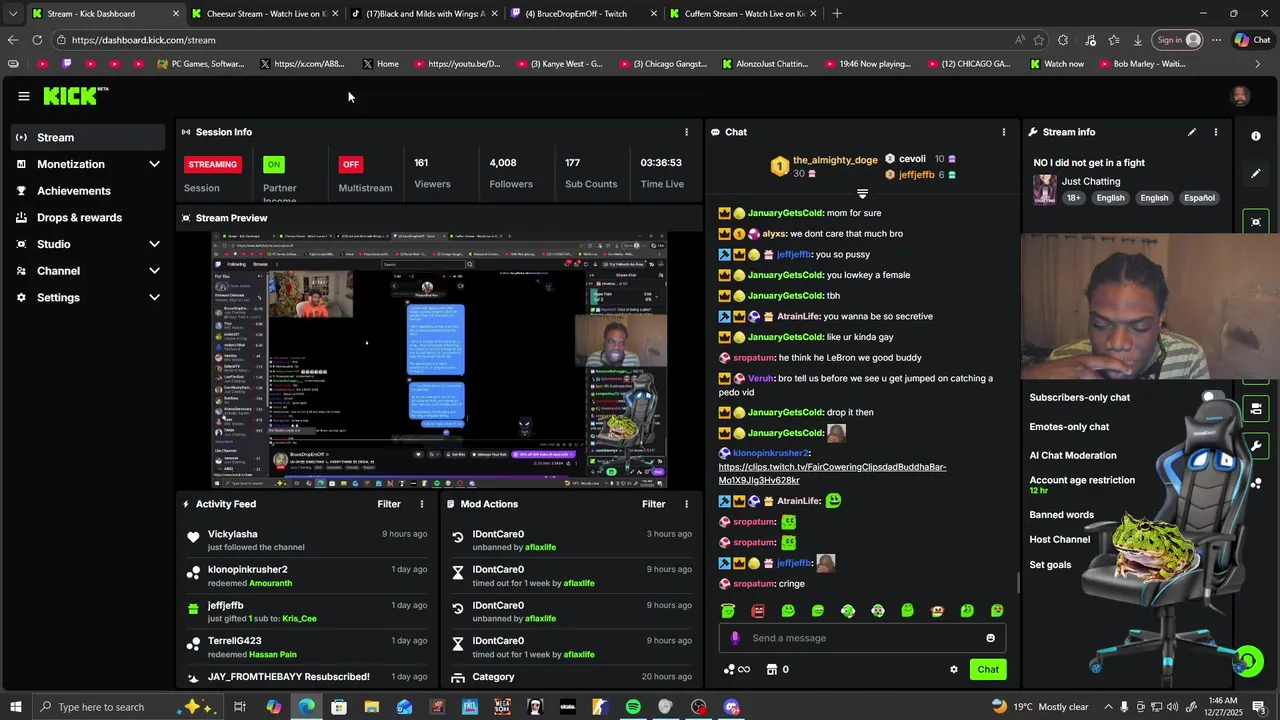This screenshot has height=720, width=1280.
Task: Click the green Chat send button
Action: [988, 670]
